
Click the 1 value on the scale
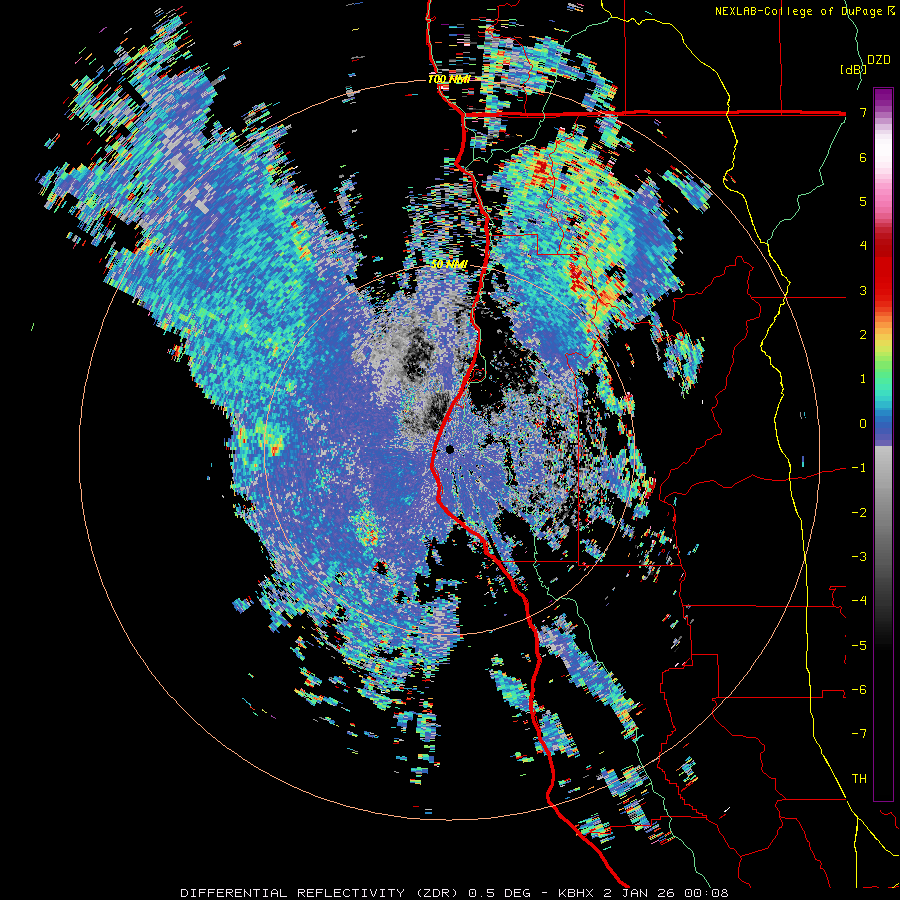pos(863,379)
